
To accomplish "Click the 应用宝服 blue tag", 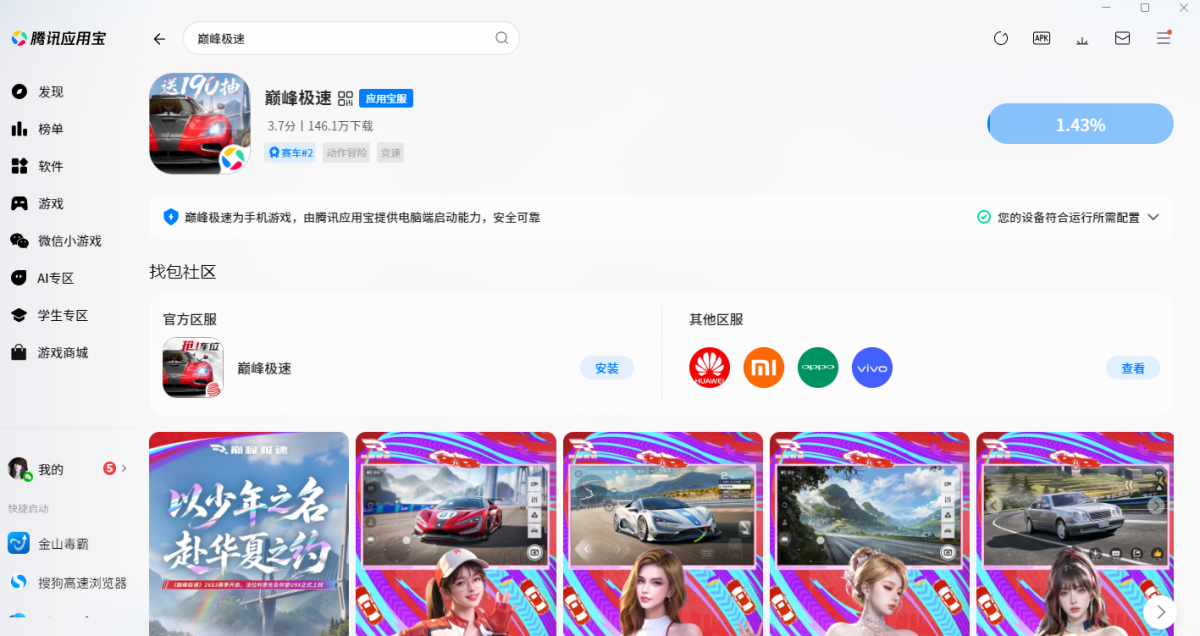I will (386, 99).
